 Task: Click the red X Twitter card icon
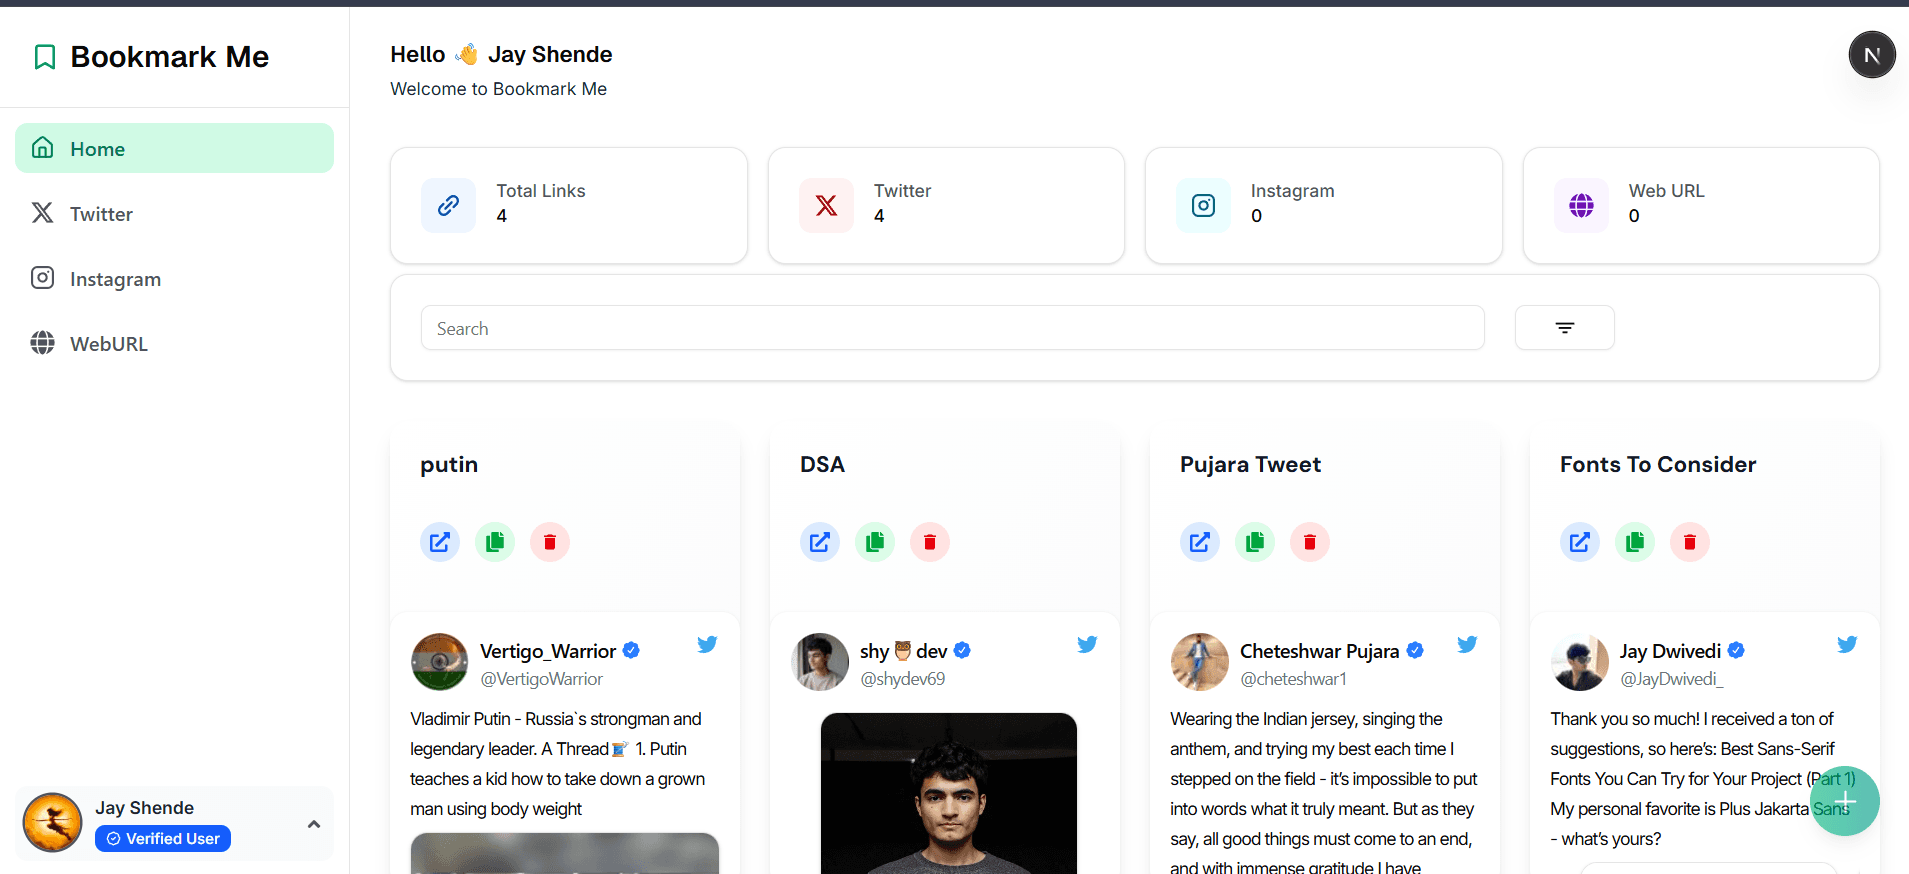click(x=826, y=205)
